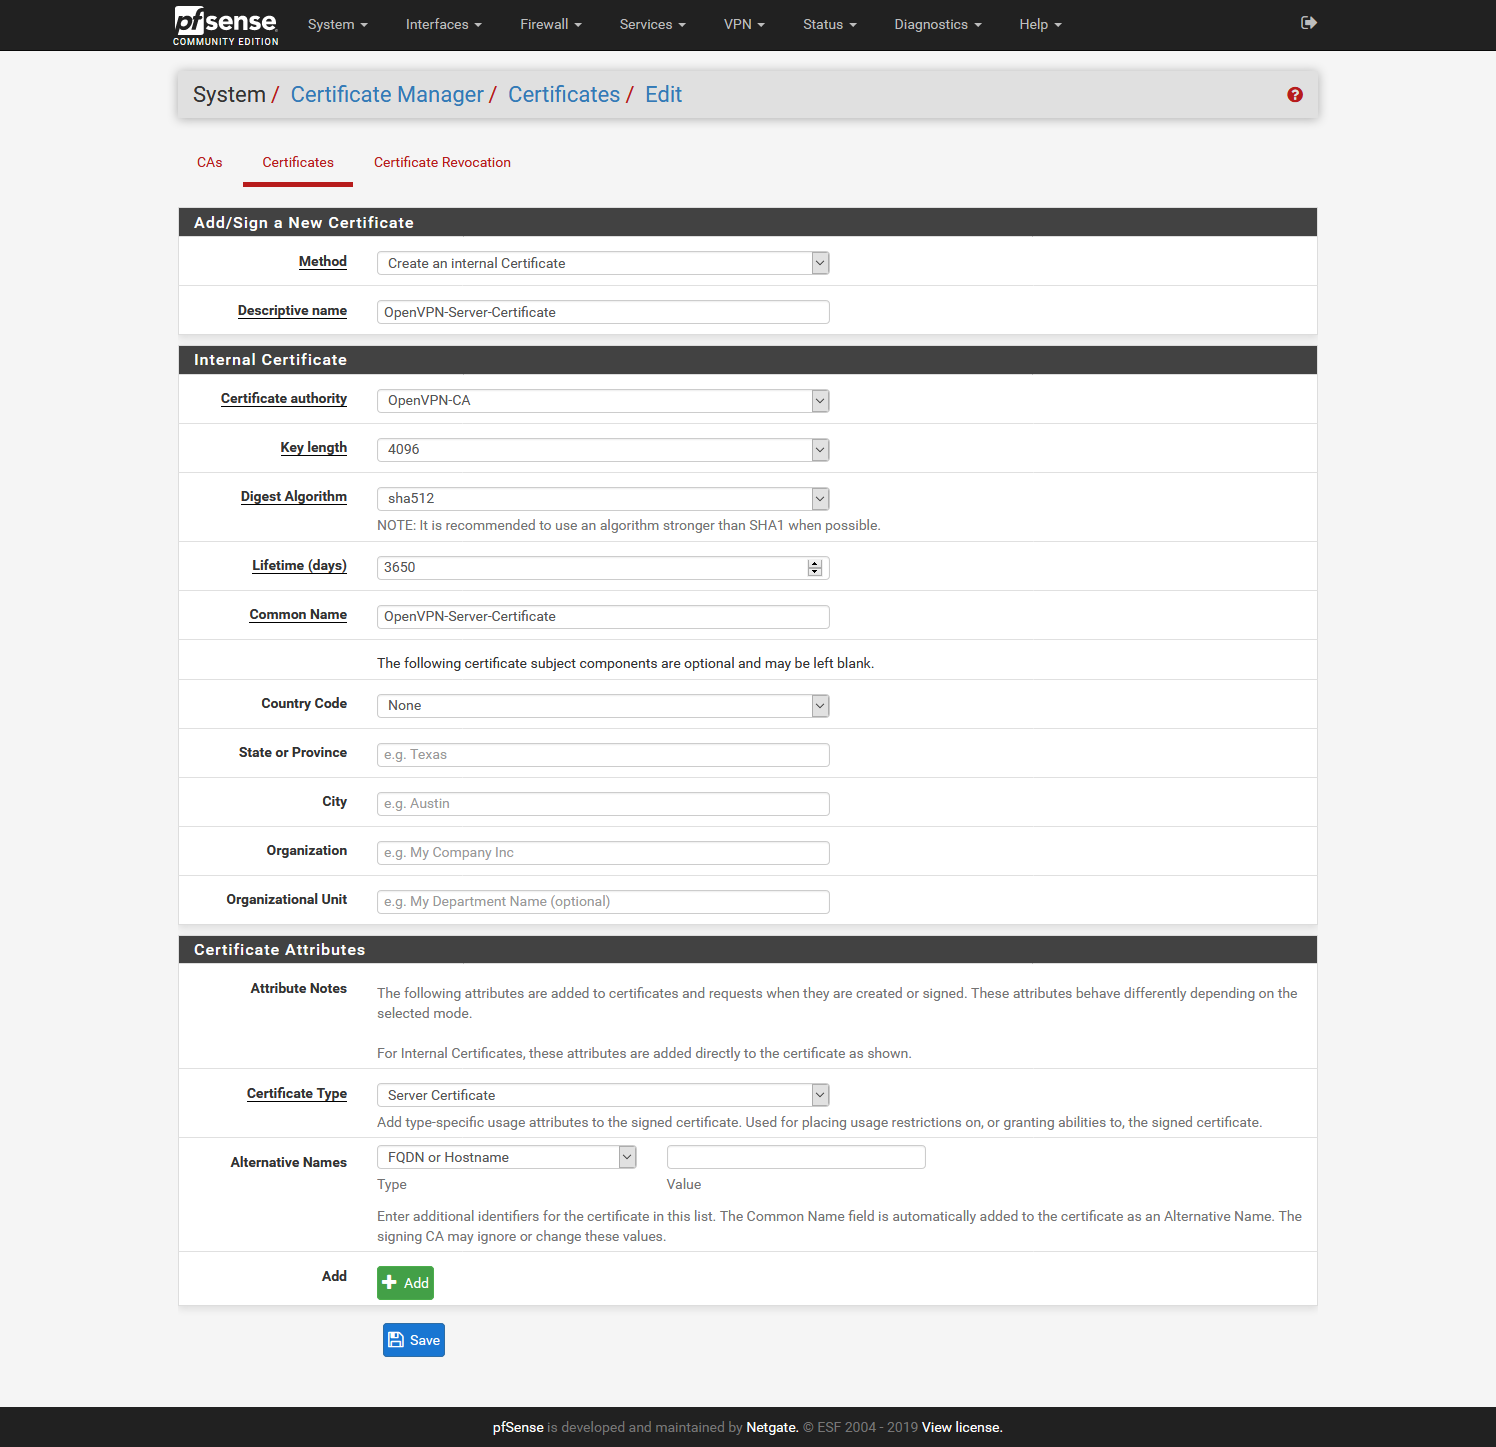Click the underlined Lifetime (days) label
1496x1447 pixels.
pyautogui.click(x=299, y=565)
